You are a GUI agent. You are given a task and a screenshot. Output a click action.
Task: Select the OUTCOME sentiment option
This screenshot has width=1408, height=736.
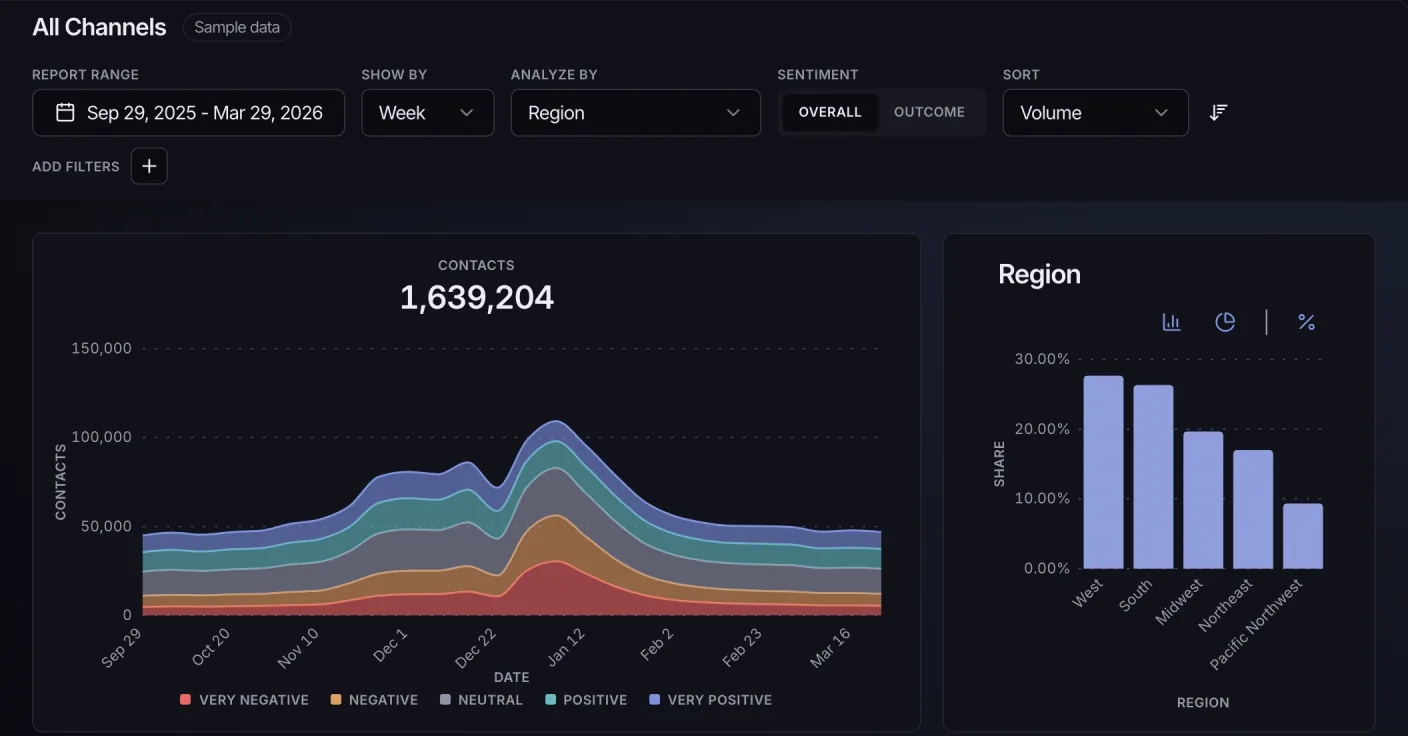(x=929, y=112)
